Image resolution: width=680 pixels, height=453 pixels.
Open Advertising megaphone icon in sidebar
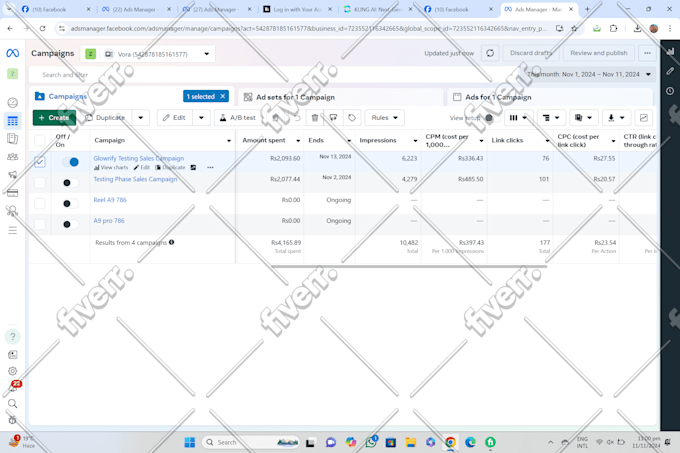[13, 175]
